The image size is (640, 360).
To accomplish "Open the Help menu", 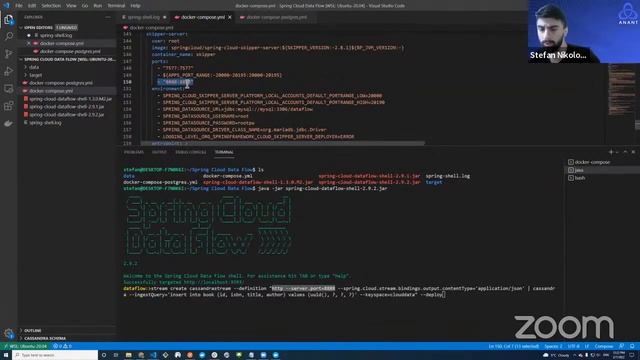I will pyautogui.click(x=136, y=6).
